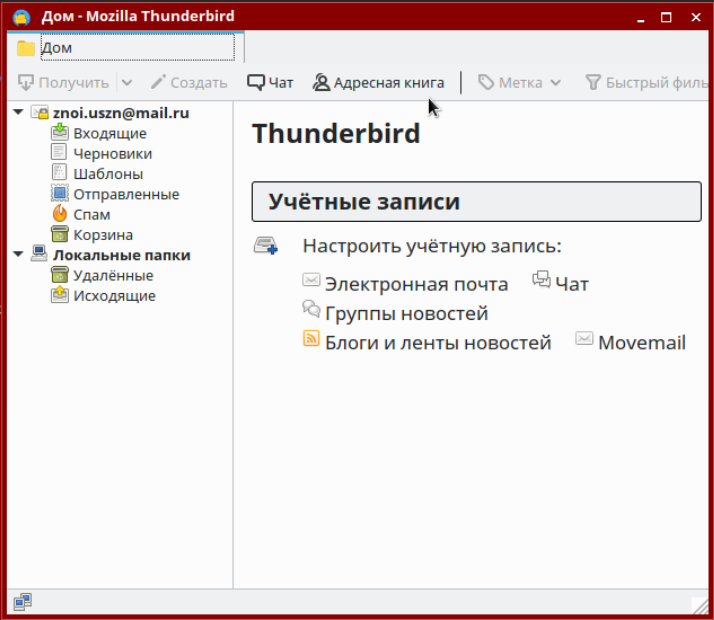Click the Группы новостей icon

(311, 309)
